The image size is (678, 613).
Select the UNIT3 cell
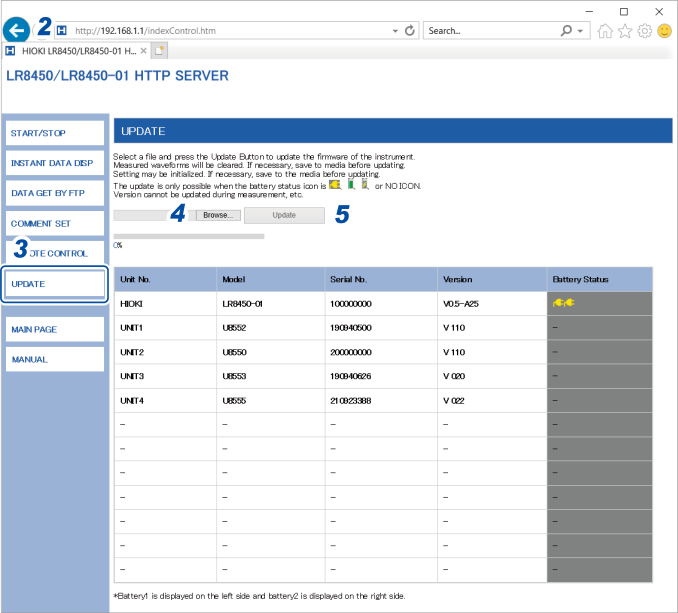[165, 376]
